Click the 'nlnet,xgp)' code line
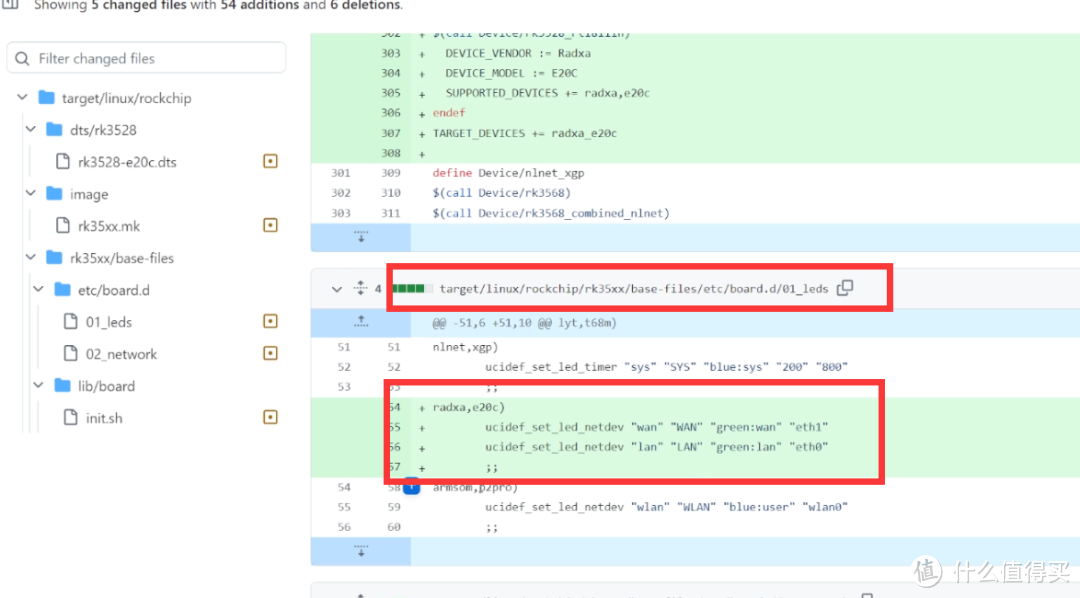This screenshot has height=598, width=1080. click(465, 347)
